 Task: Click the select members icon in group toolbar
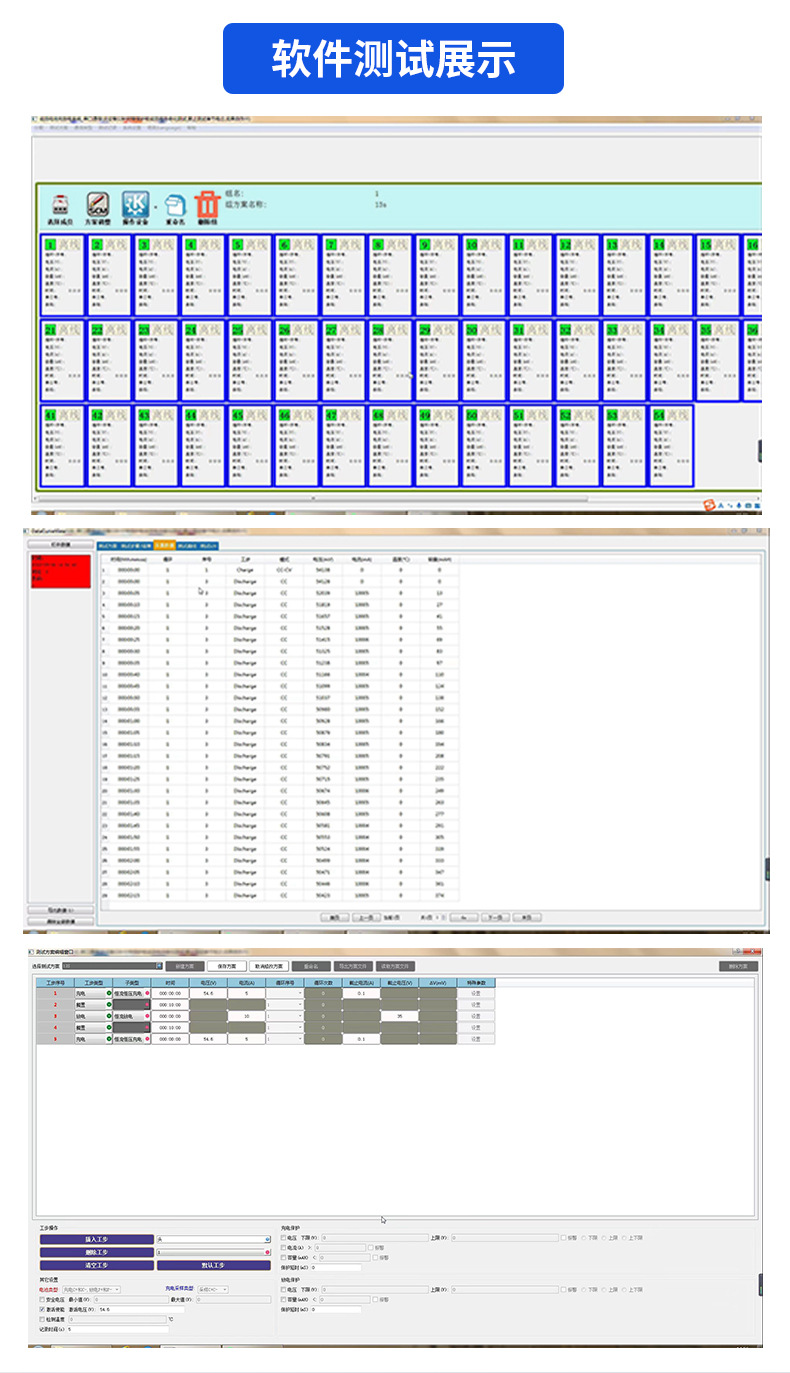tap(59, 206)
